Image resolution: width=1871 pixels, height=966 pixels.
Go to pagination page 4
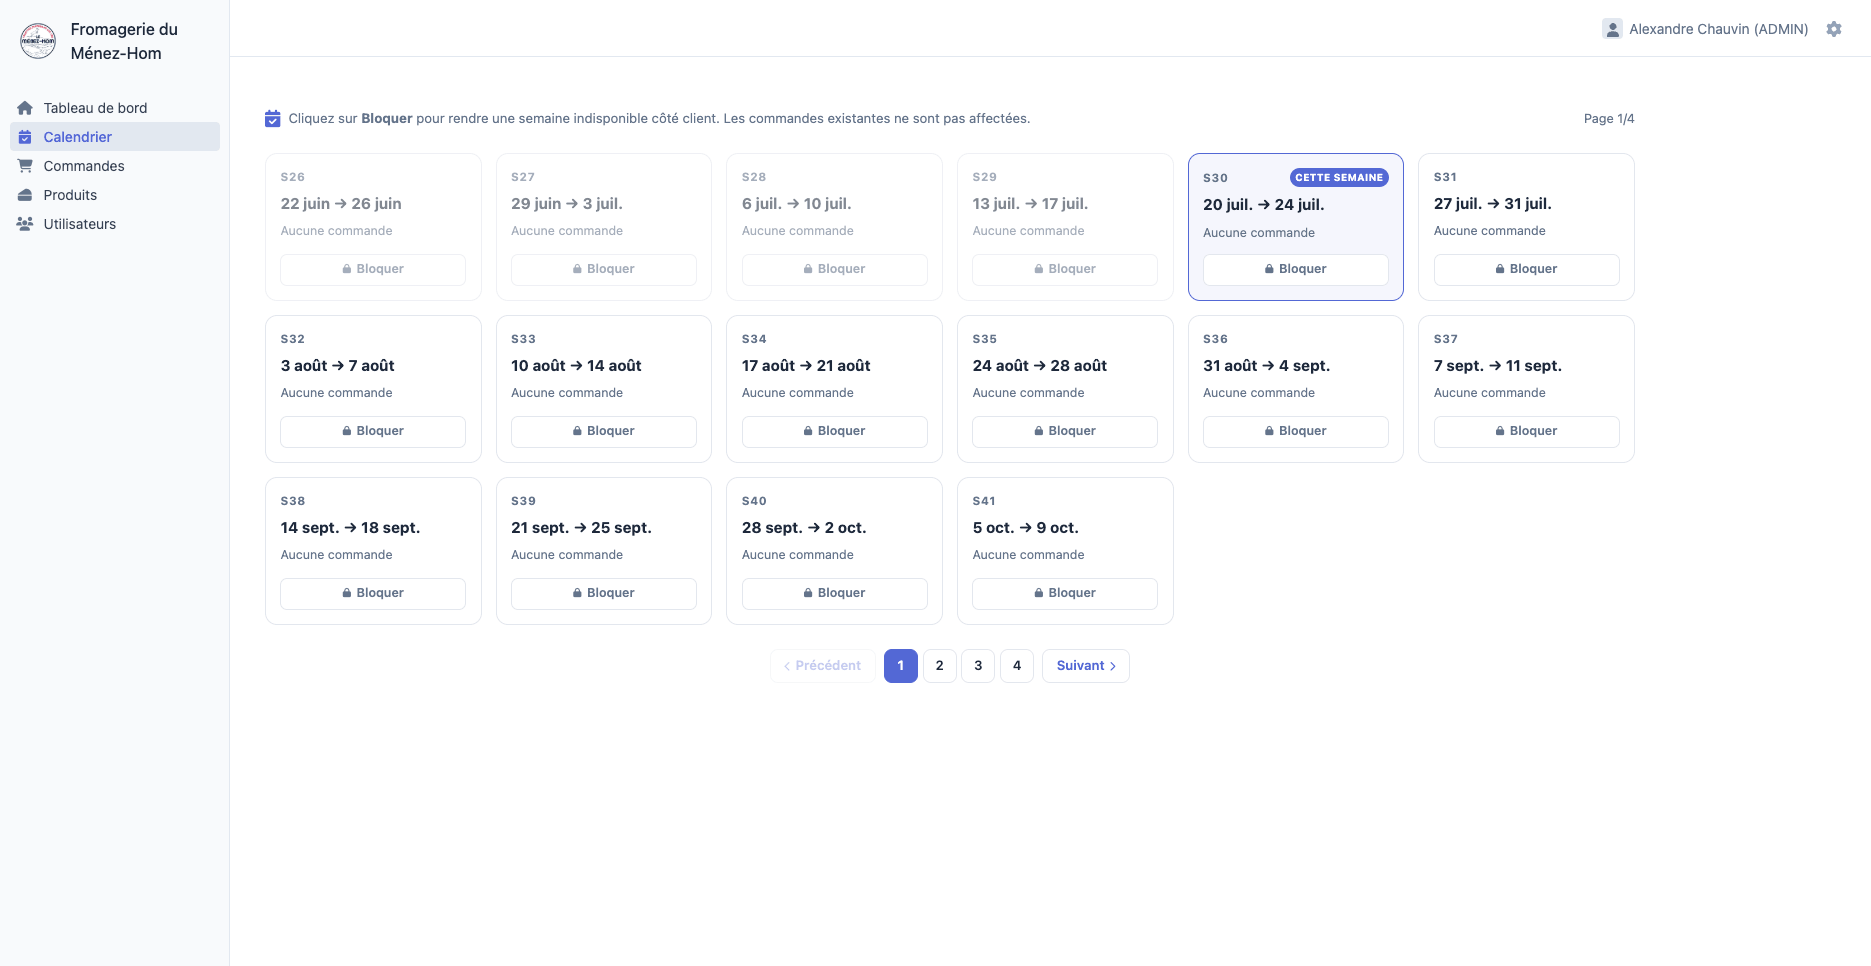(1017, 666)
